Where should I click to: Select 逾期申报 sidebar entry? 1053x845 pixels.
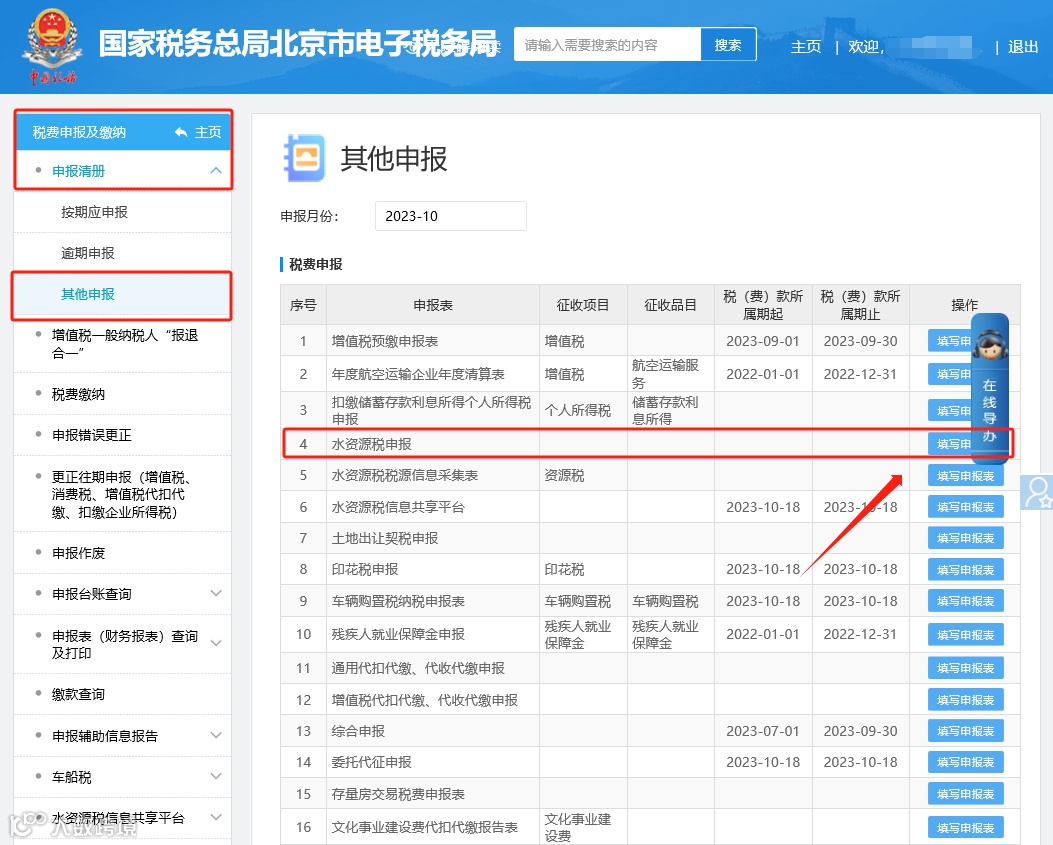(88, 253)
